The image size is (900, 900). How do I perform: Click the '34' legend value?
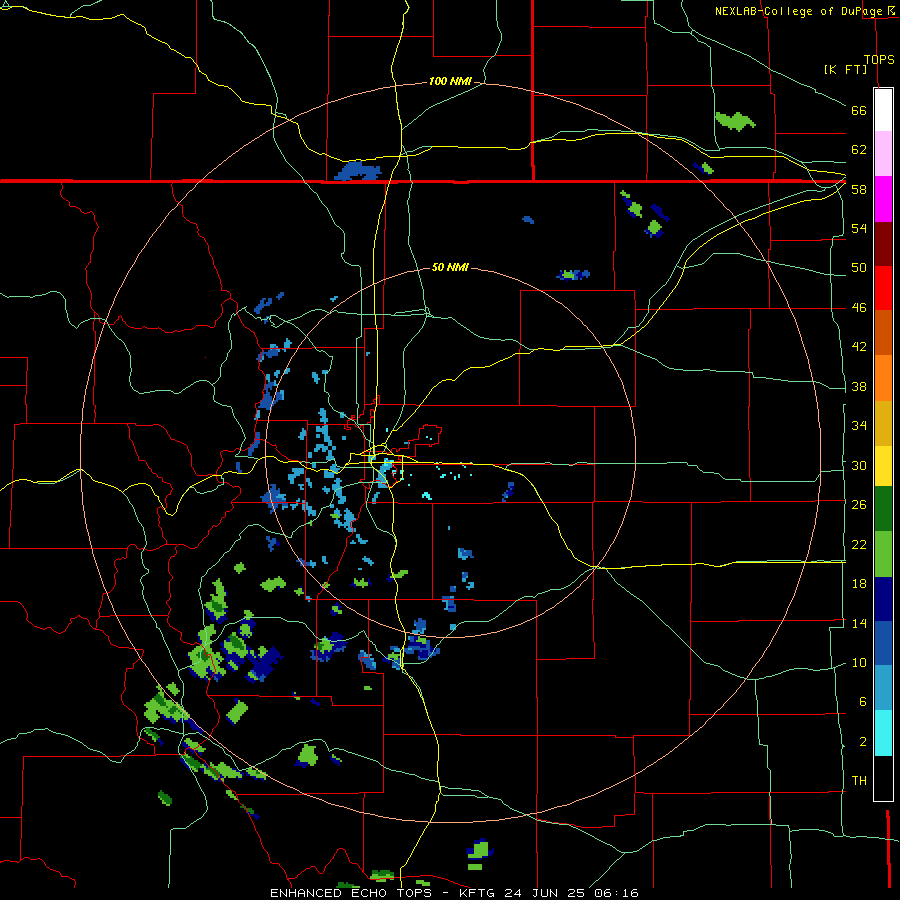(x=859, y=426)
